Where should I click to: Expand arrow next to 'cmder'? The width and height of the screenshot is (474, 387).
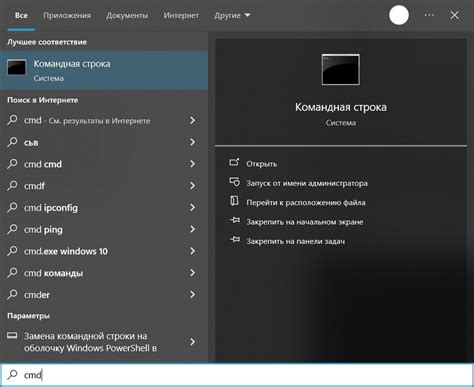coord(192,295)
